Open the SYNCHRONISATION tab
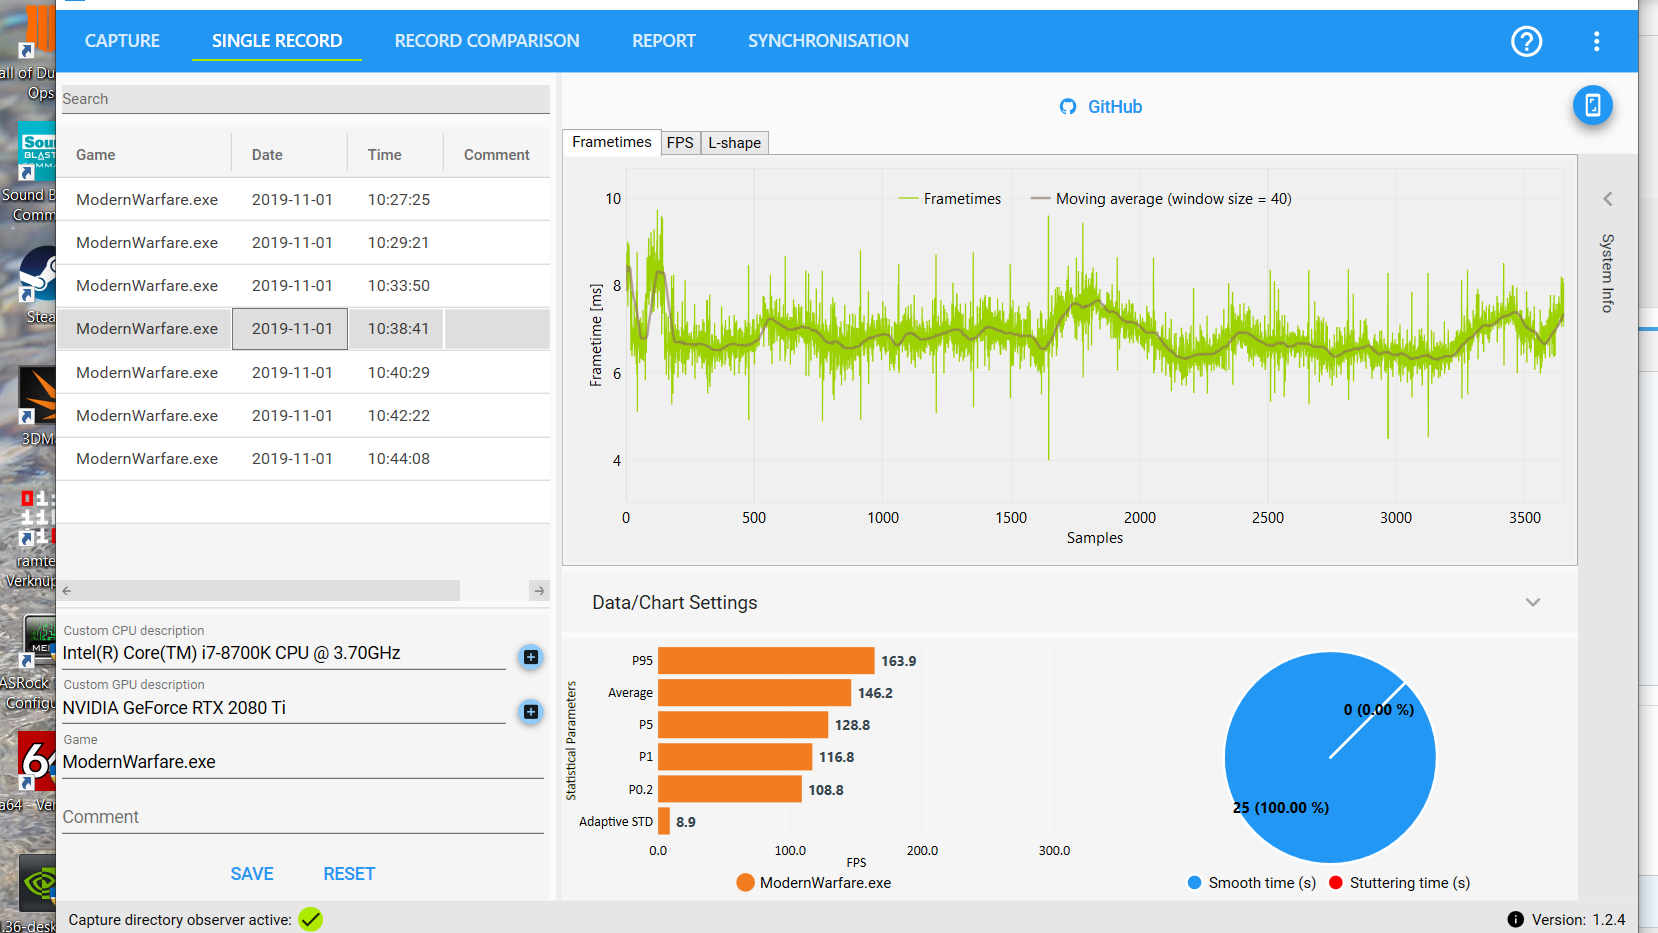Image resolution: width=1658 pixels, height=933 pixels. (828, 41)
